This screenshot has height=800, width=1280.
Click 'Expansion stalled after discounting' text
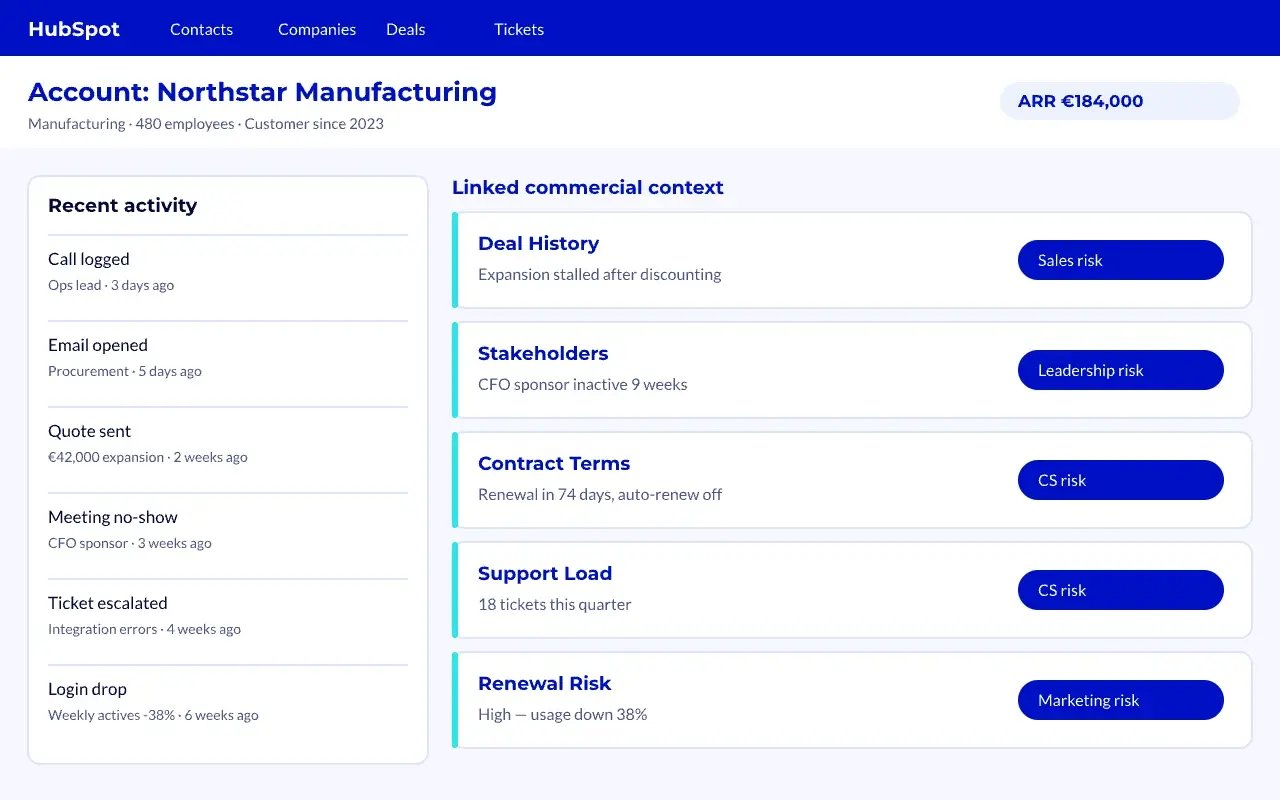(x=599, y=274)
